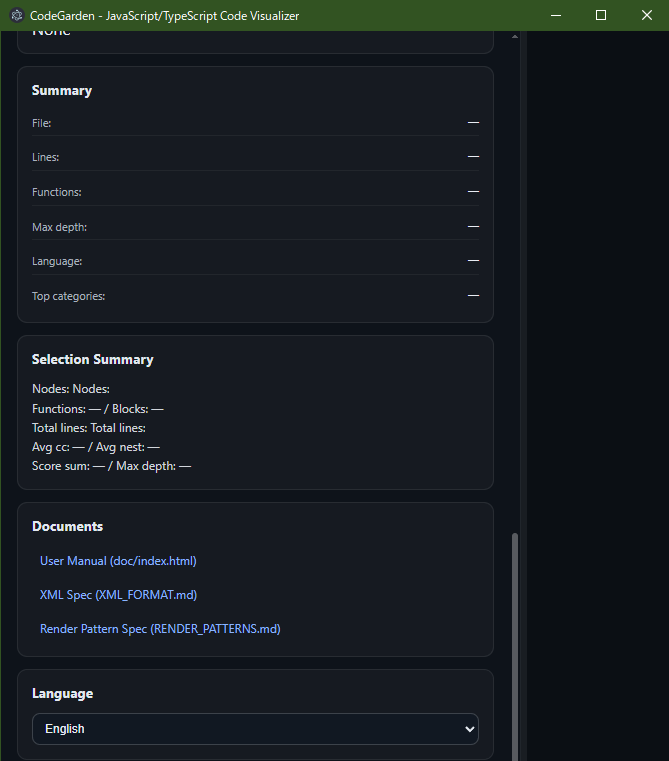
Task: Click the Documents panel heading
Action: coord(67,526)
